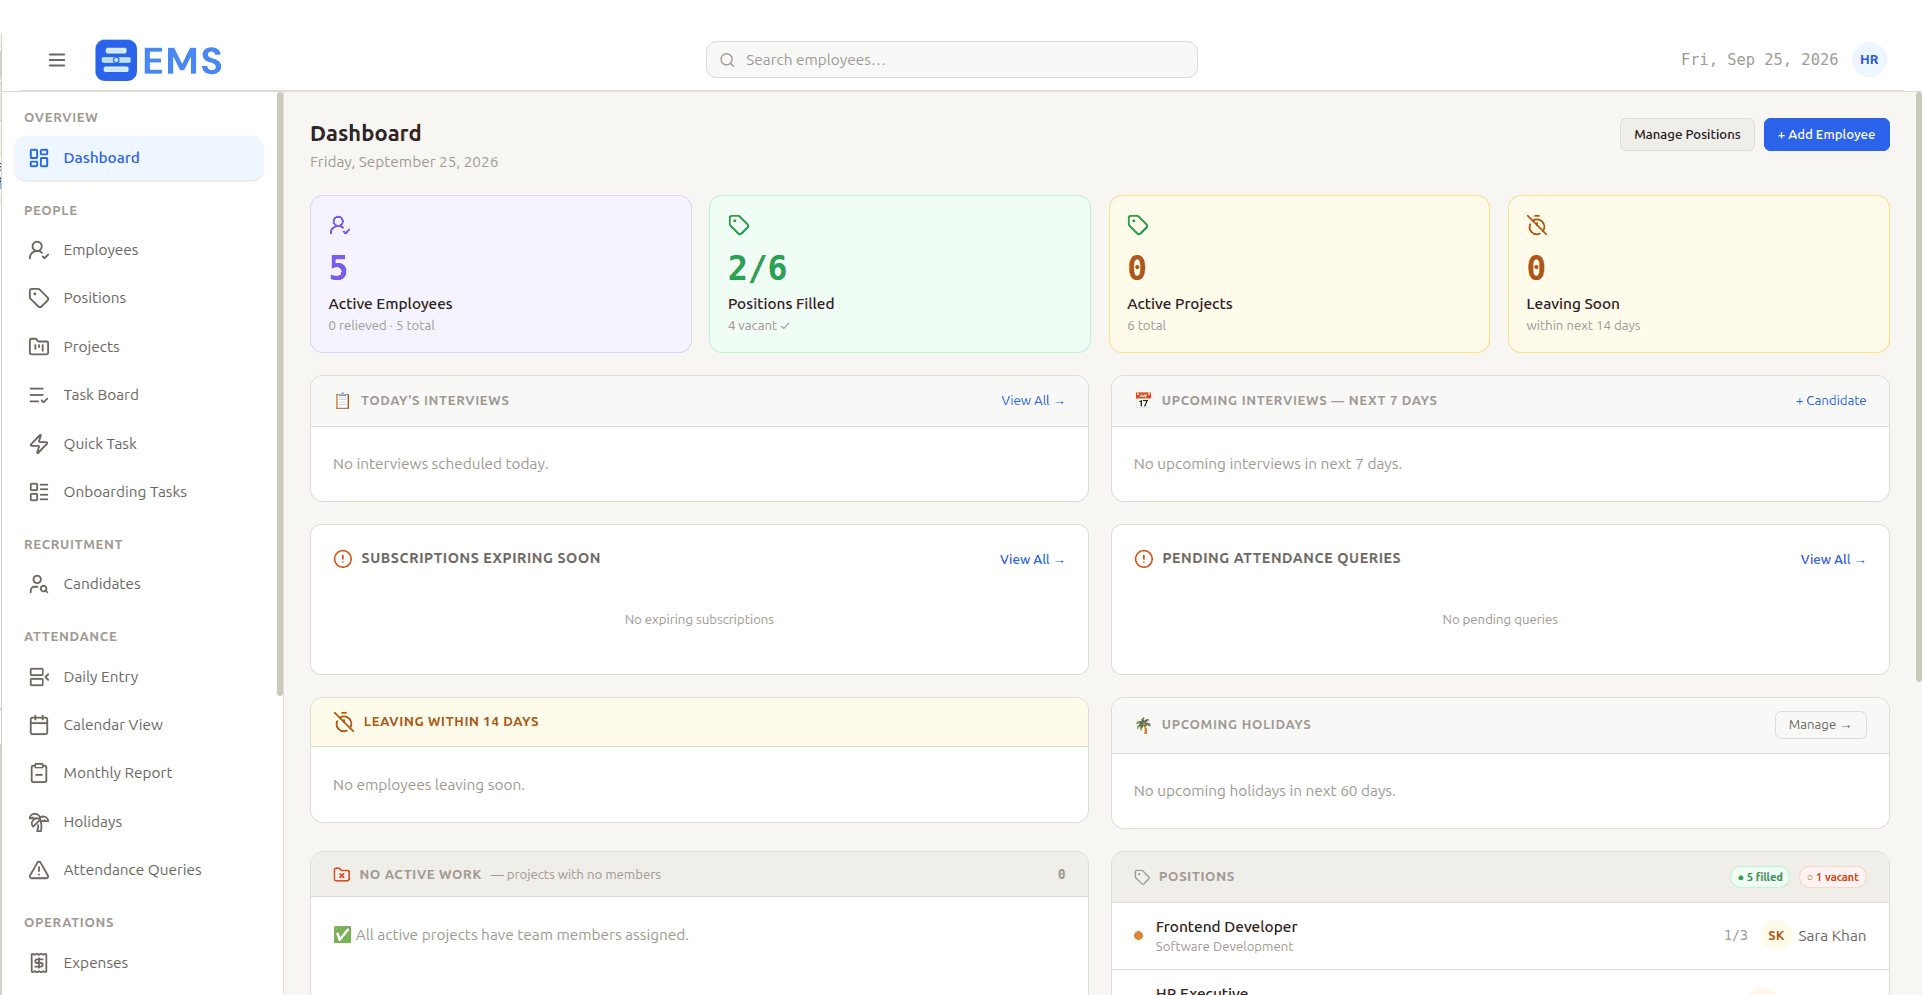
Task: Open the Active Employees stat card
Action: tap(501, 274)
